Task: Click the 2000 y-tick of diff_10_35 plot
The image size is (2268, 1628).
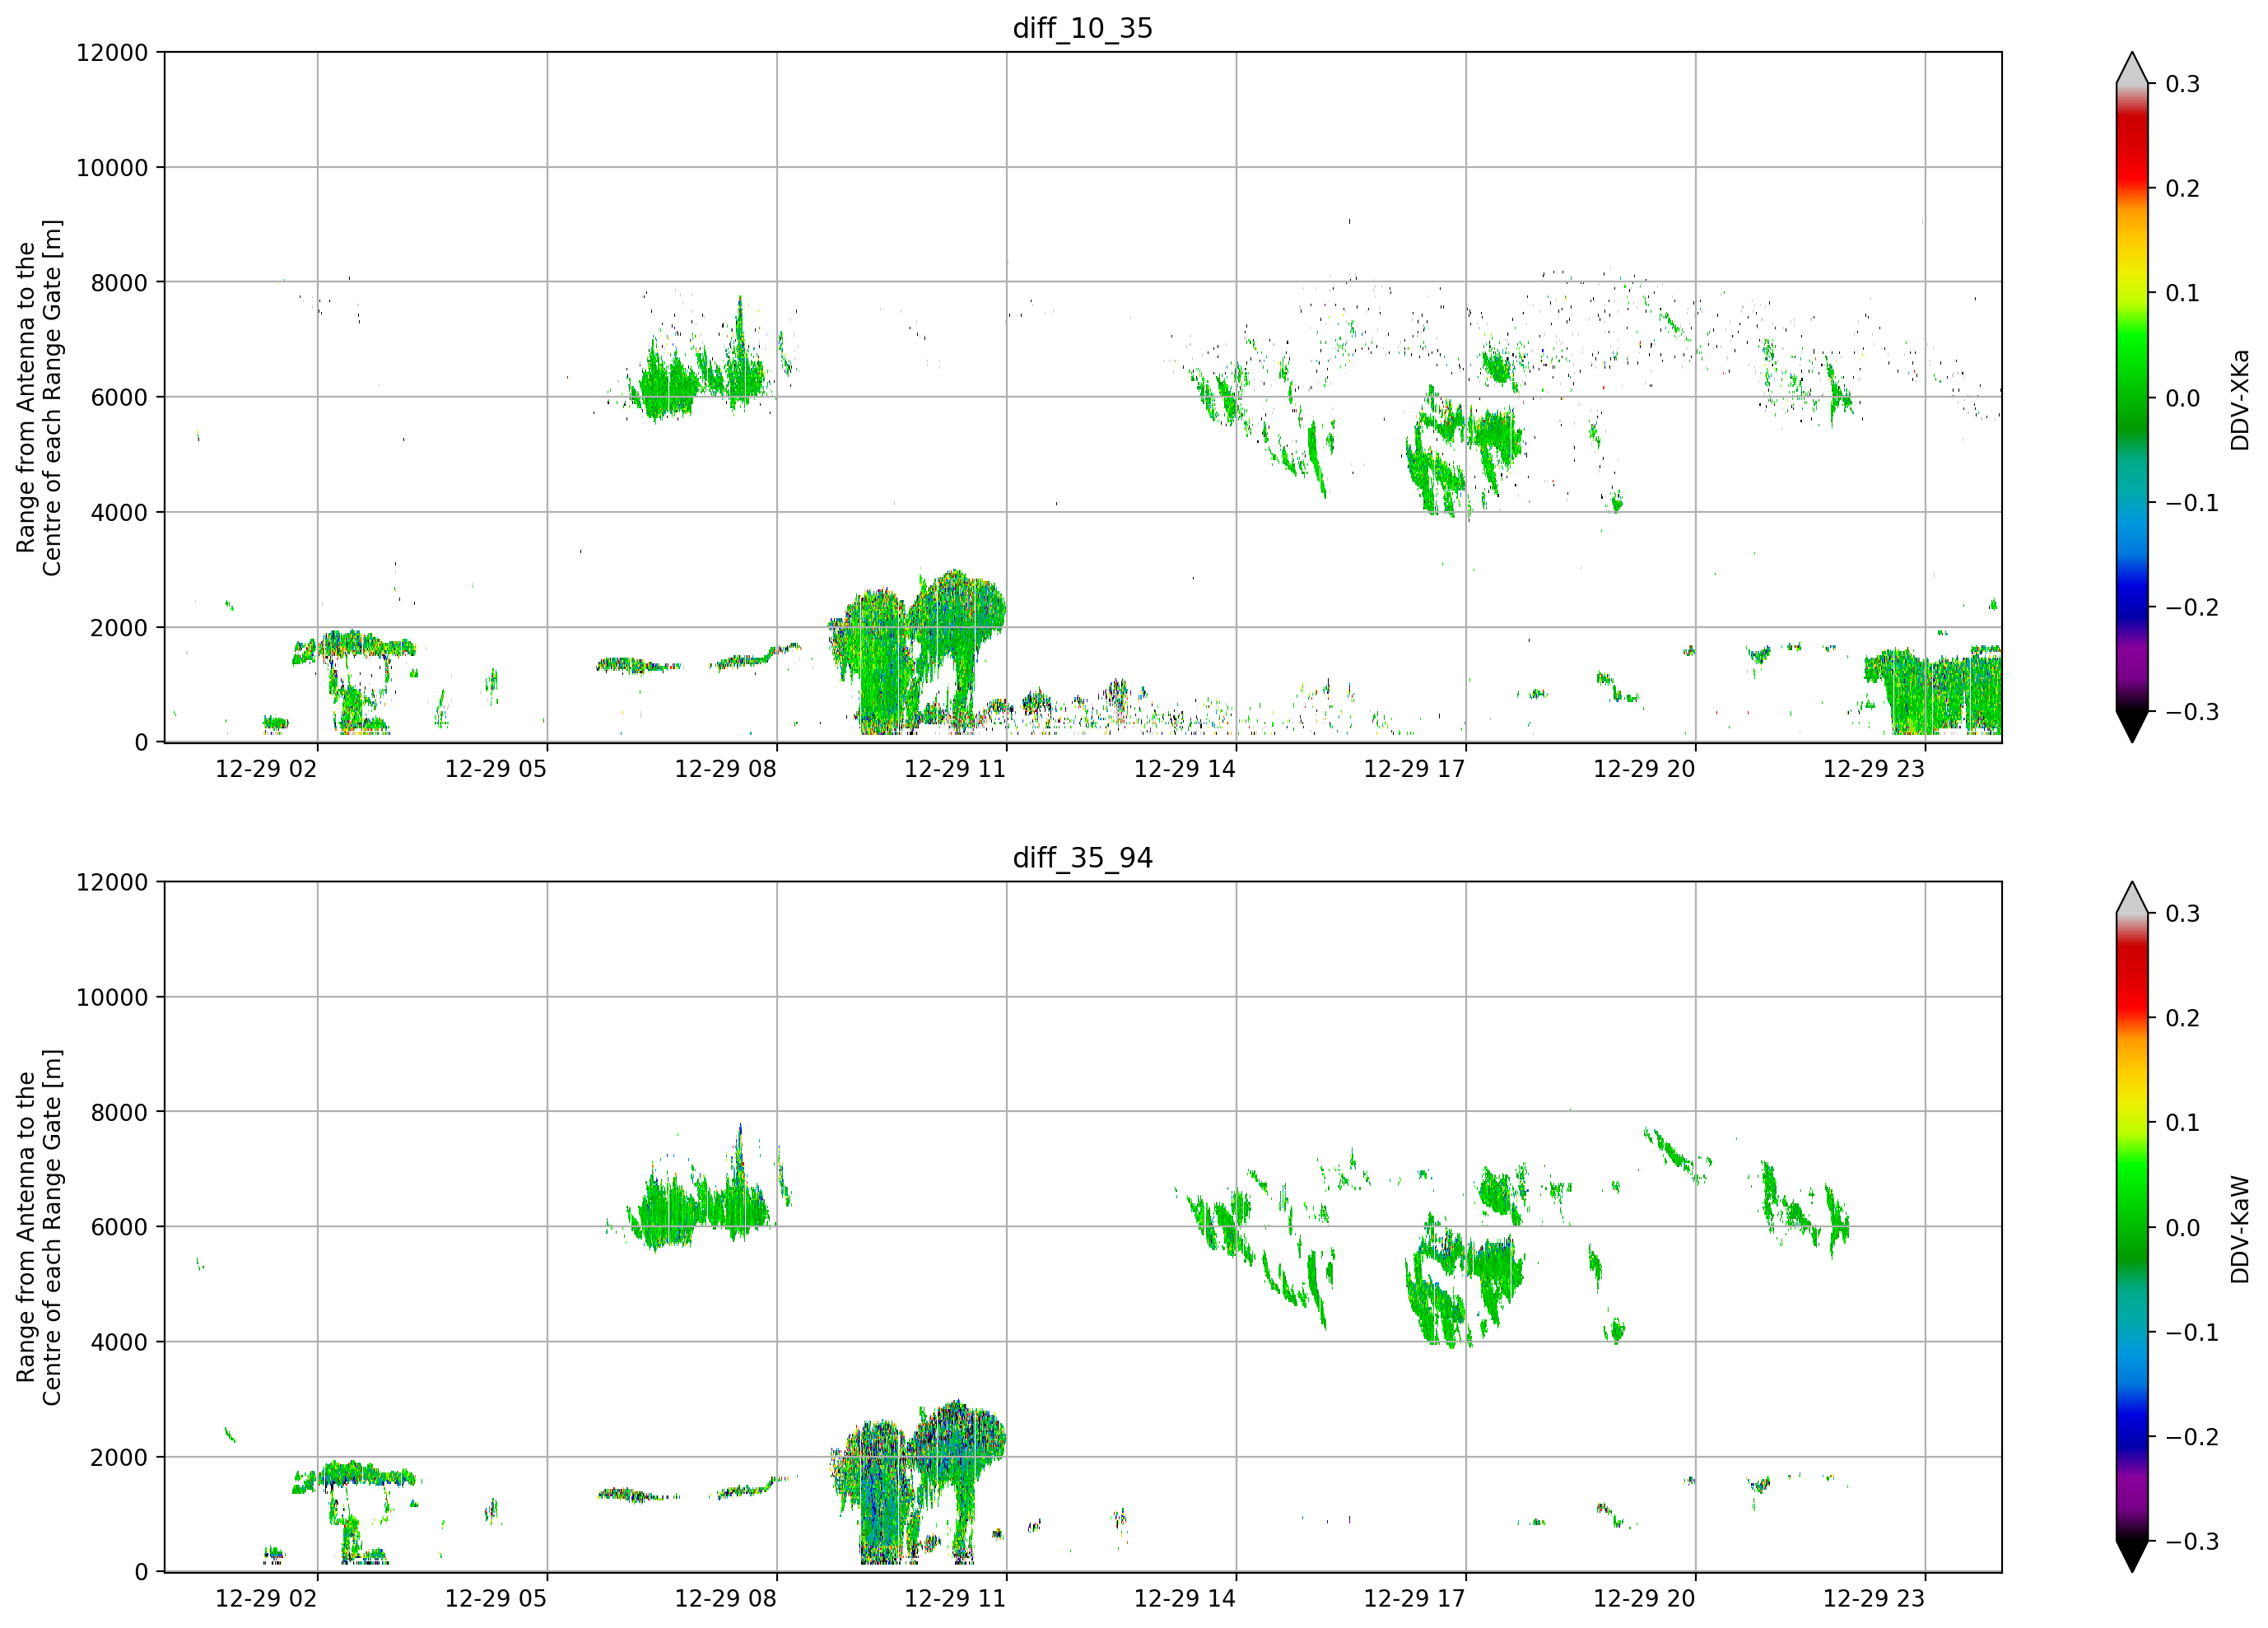Action: (x=119, y=628)
